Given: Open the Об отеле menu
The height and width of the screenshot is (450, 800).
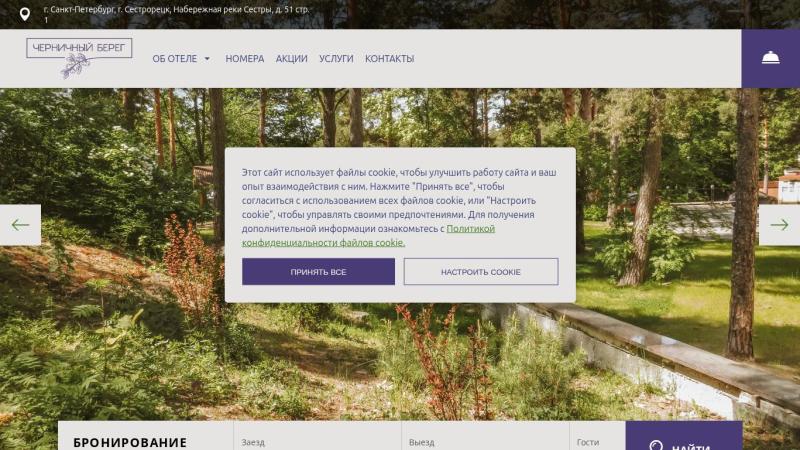Looking at the screenshot, I should pos(174,59).
